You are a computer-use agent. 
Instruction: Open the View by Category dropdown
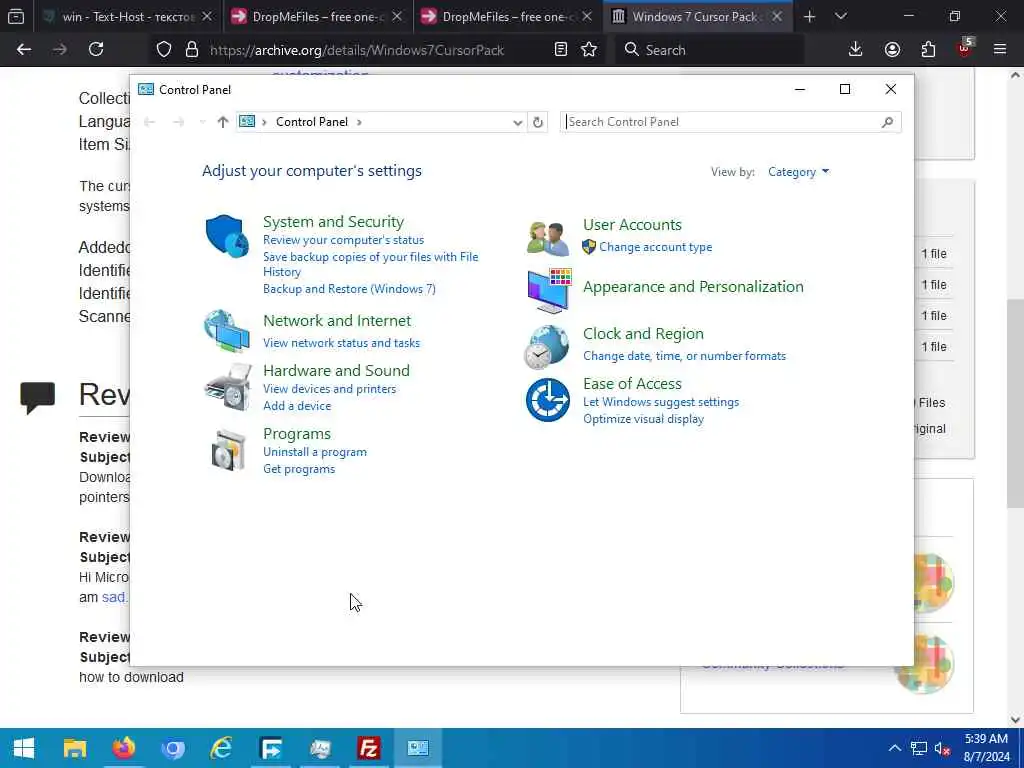[x=798, y=172]
